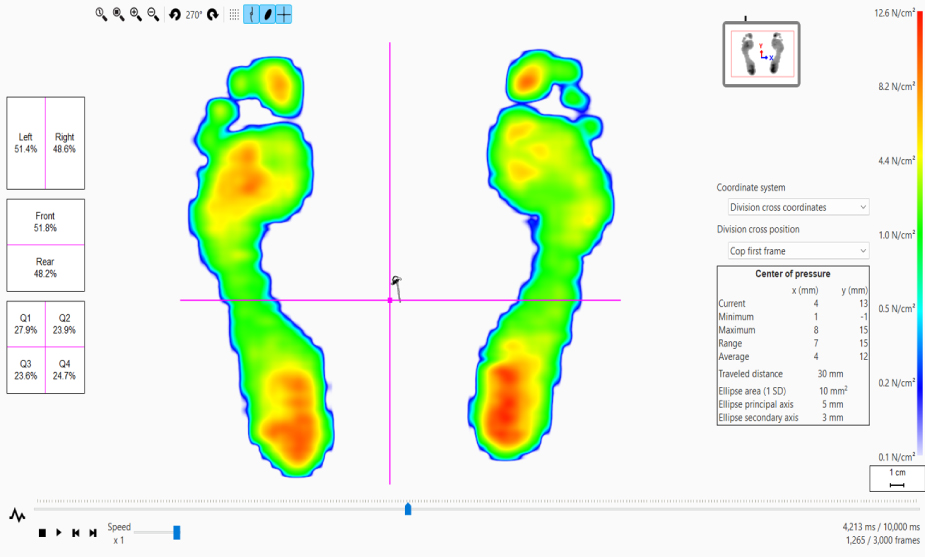Viewport: 925px width, 557px height.
Task: Rotate the footprint view counterclockwise
Action: pyautogui.click(x=175, y=14)
